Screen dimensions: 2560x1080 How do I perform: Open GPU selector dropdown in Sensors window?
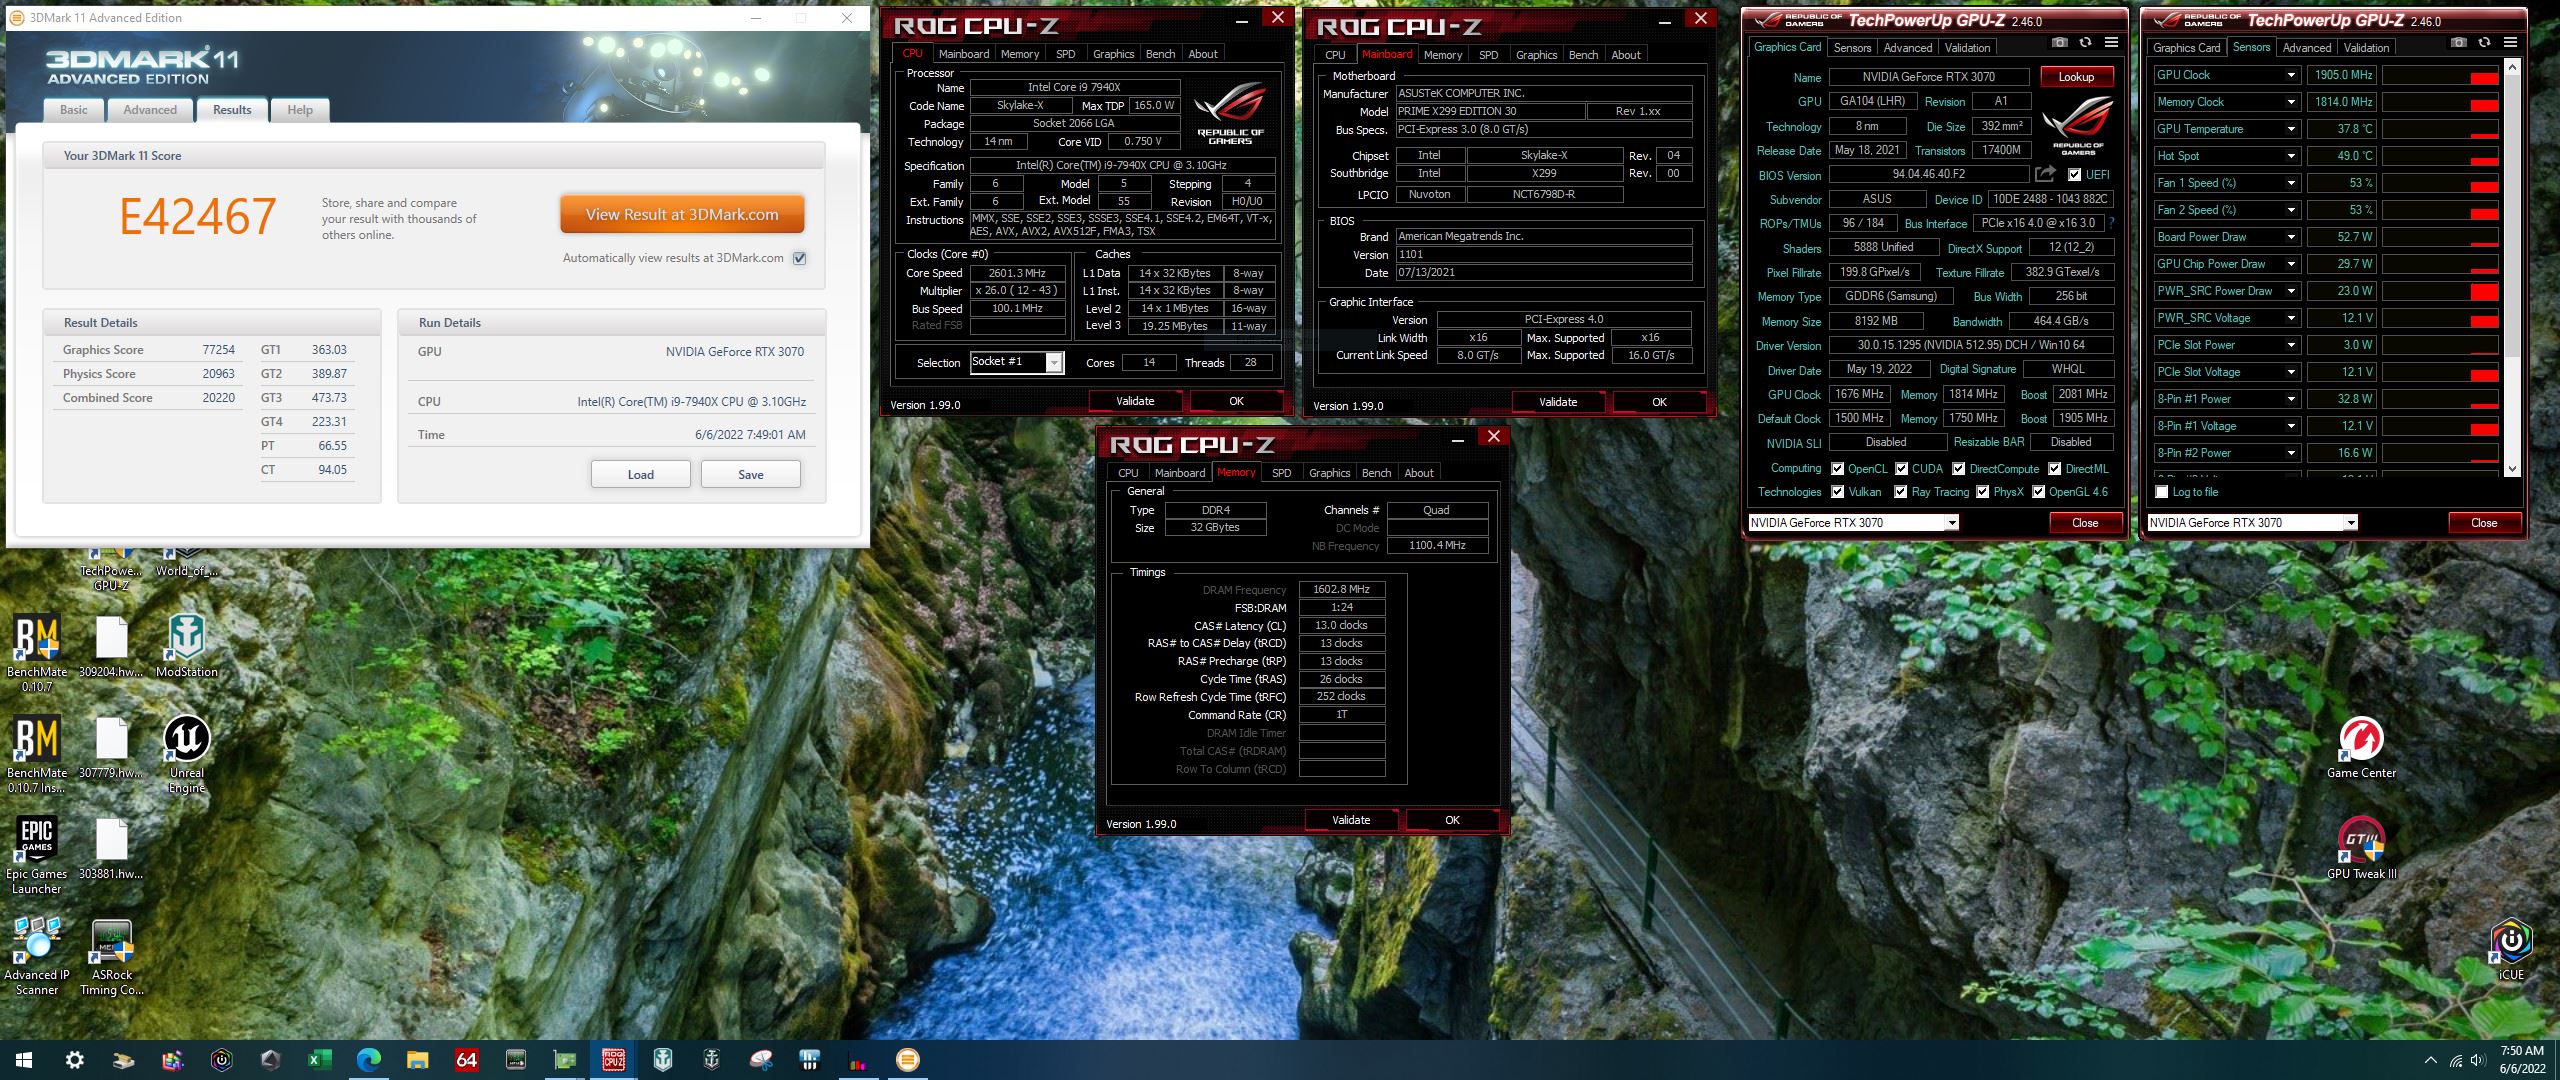[x=2350, y=522]
